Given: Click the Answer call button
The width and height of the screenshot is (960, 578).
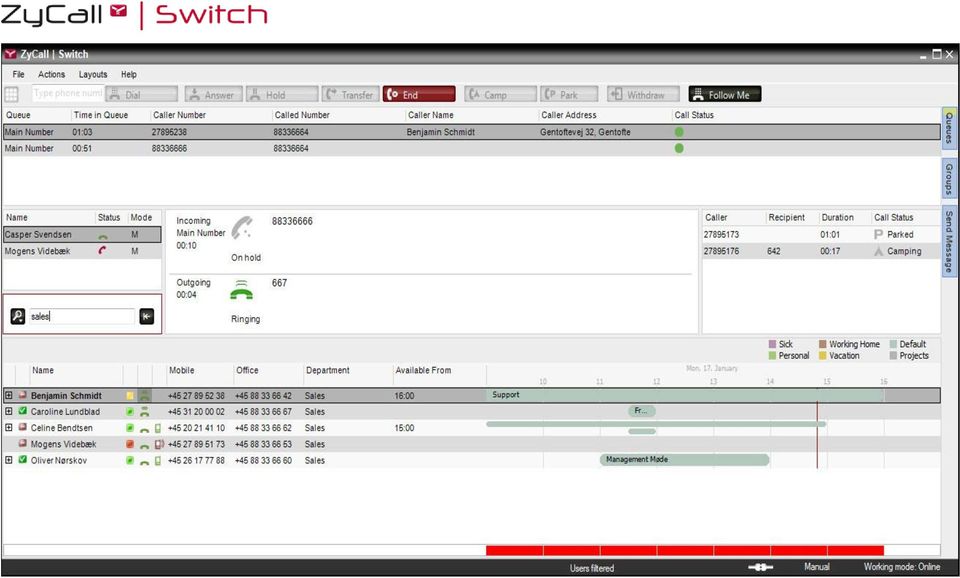Looking at the screenshot, I should (x=213, y=94).
